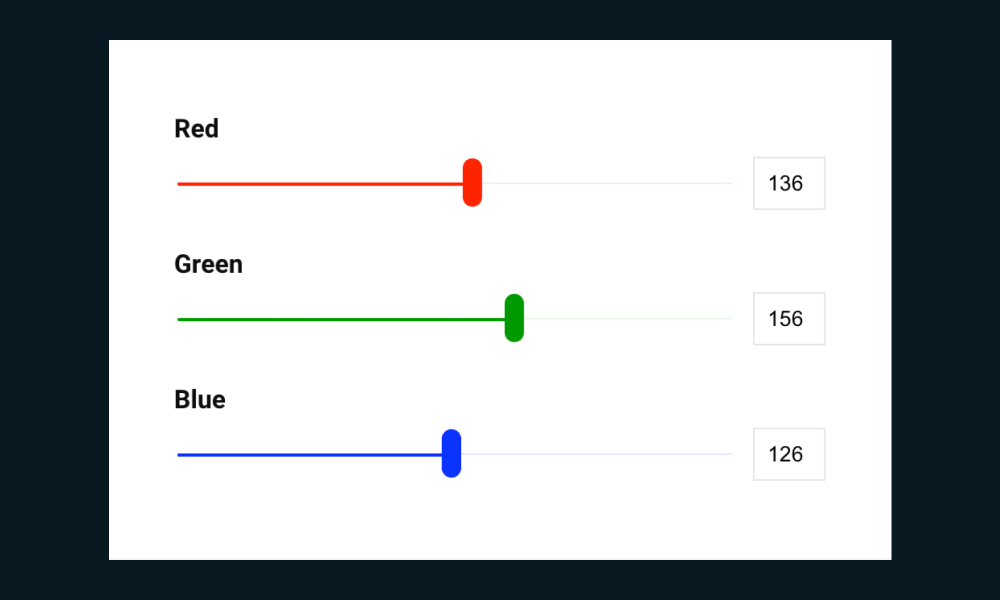This screenshot has width=1000, height=600.
Task: Click the far left end of Green slider
Action: pos(180,319)
